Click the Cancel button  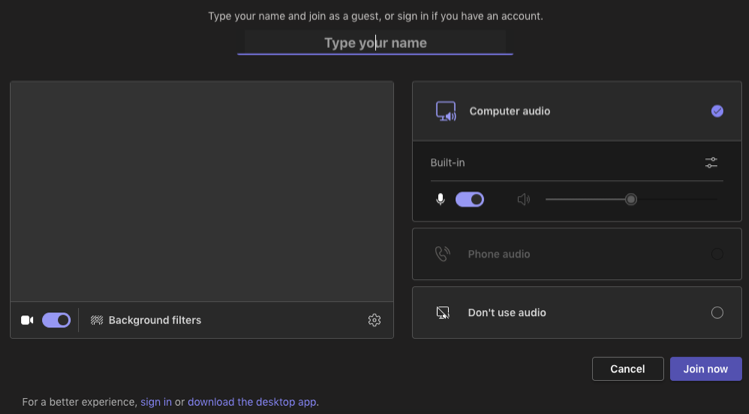(x=628, y=369)
